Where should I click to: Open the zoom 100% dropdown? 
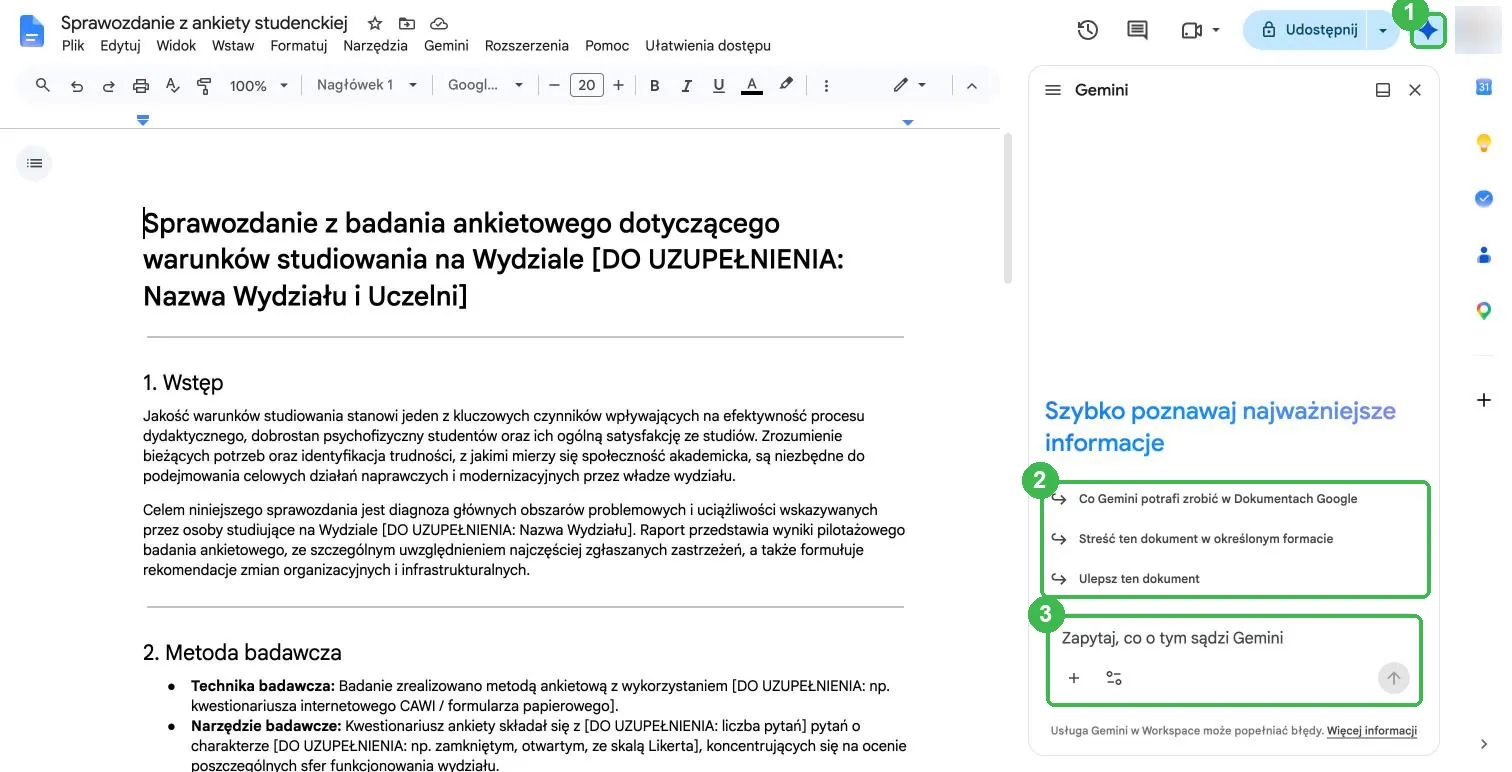click(x=258, y=86)
